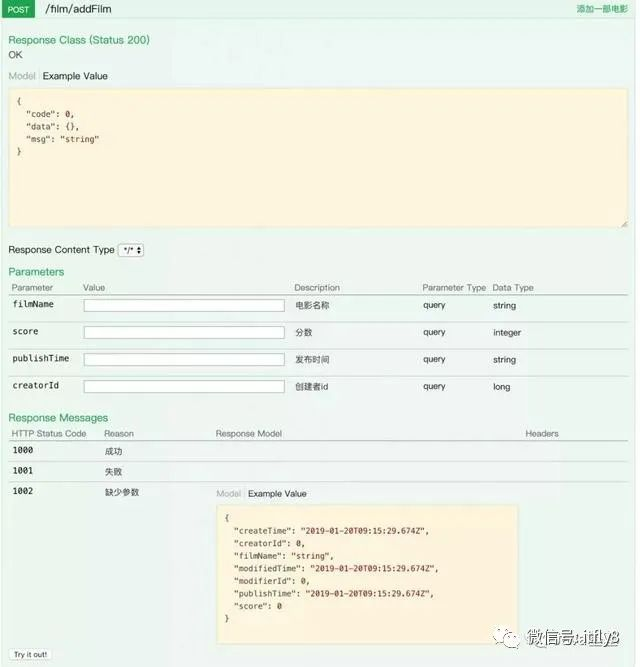640x667 pixels.
Task: Click the HTTP Status Code column header
Action: pos(49,433)
